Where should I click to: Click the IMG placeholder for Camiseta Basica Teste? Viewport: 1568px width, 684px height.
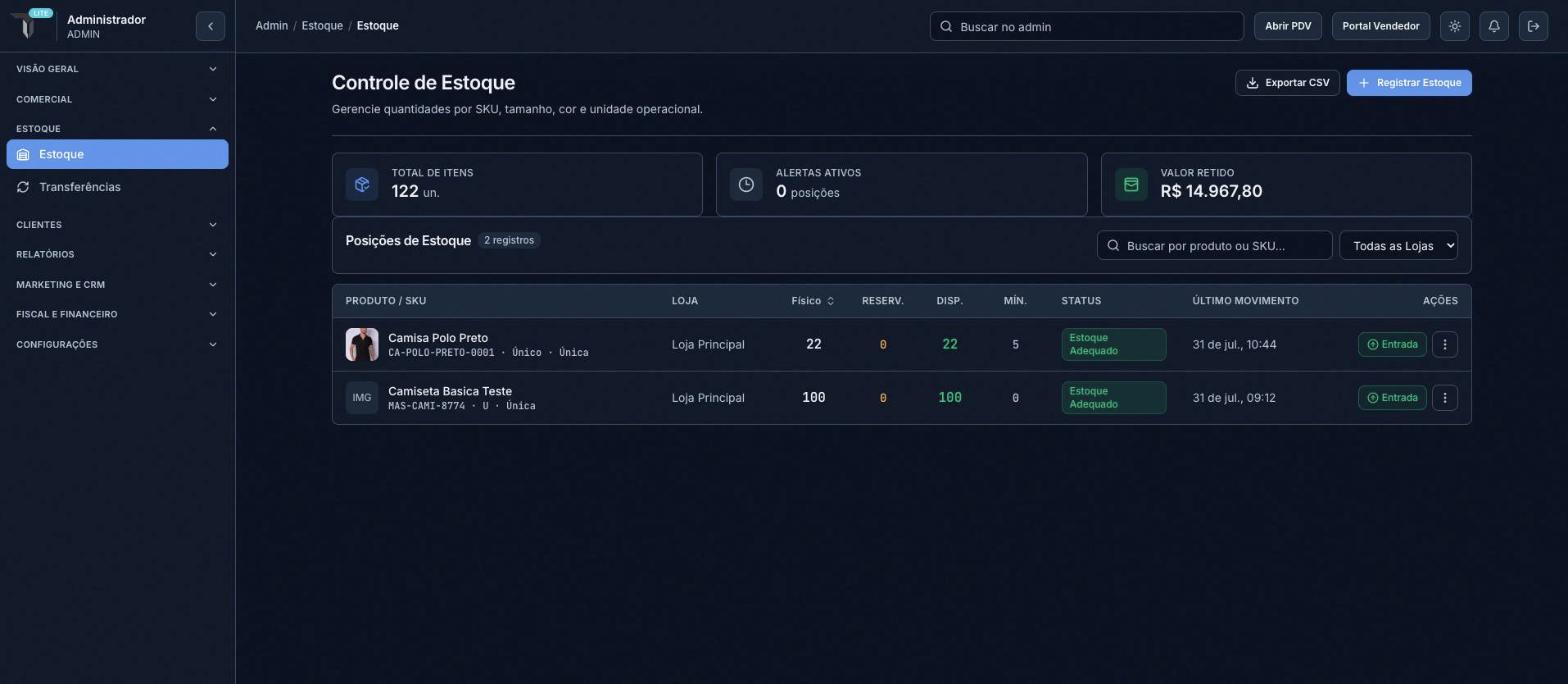pyautogui.click(x=362, y=398)
